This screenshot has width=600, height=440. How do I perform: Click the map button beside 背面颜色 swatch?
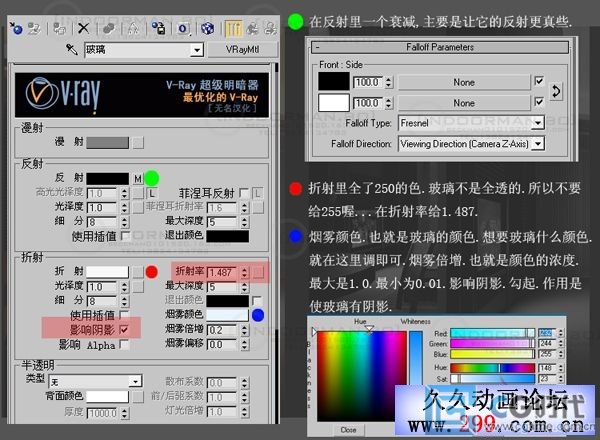point(138,397)
